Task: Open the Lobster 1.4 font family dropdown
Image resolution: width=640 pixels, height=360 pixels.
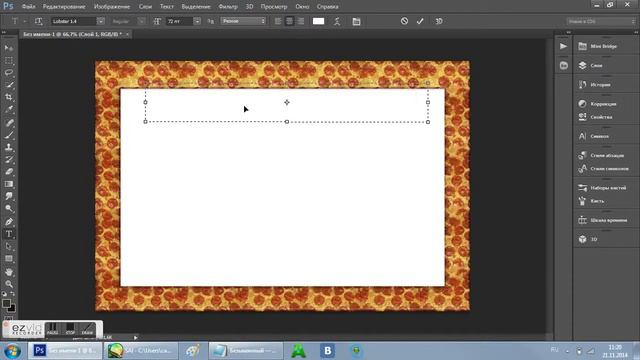Action: pos(100,21)
